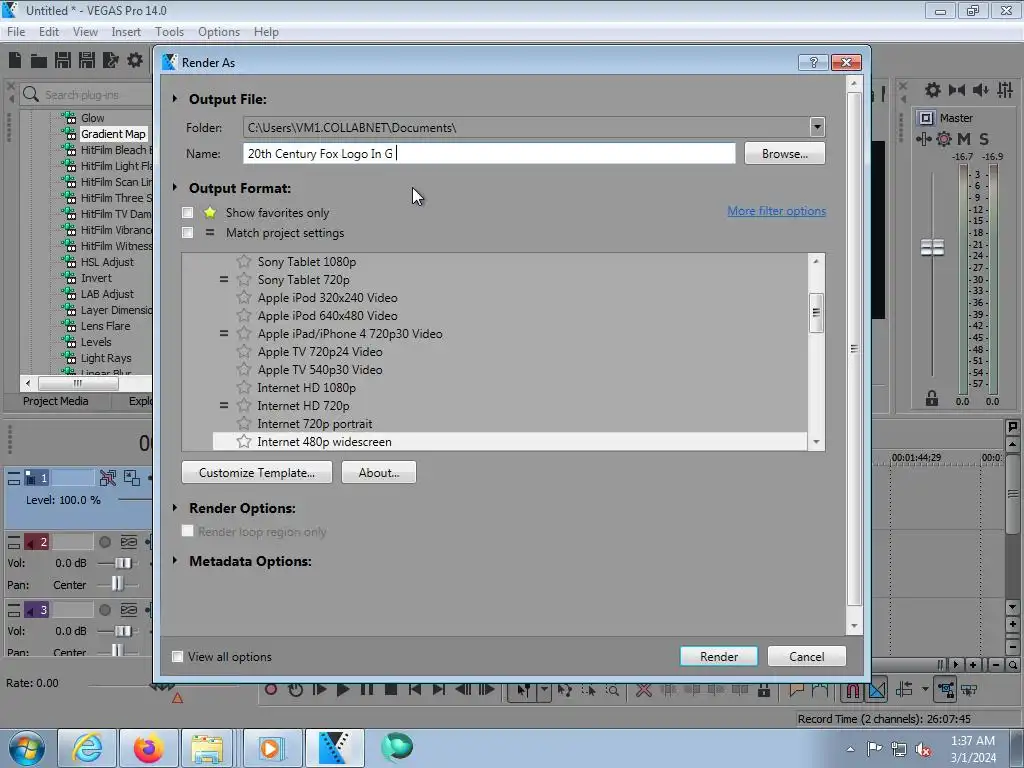
Task: Click Go to Start transport button
Action: click(x=415, y=690)
